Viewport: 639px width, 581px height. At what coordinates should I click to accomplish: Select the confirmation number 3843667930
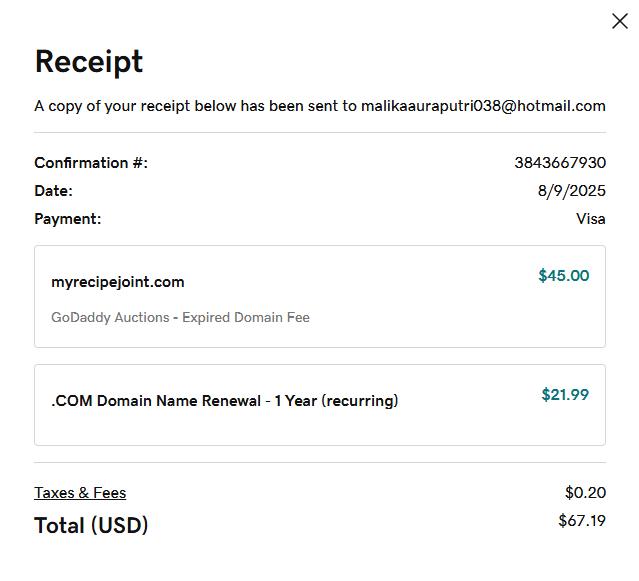click(560, 162)
